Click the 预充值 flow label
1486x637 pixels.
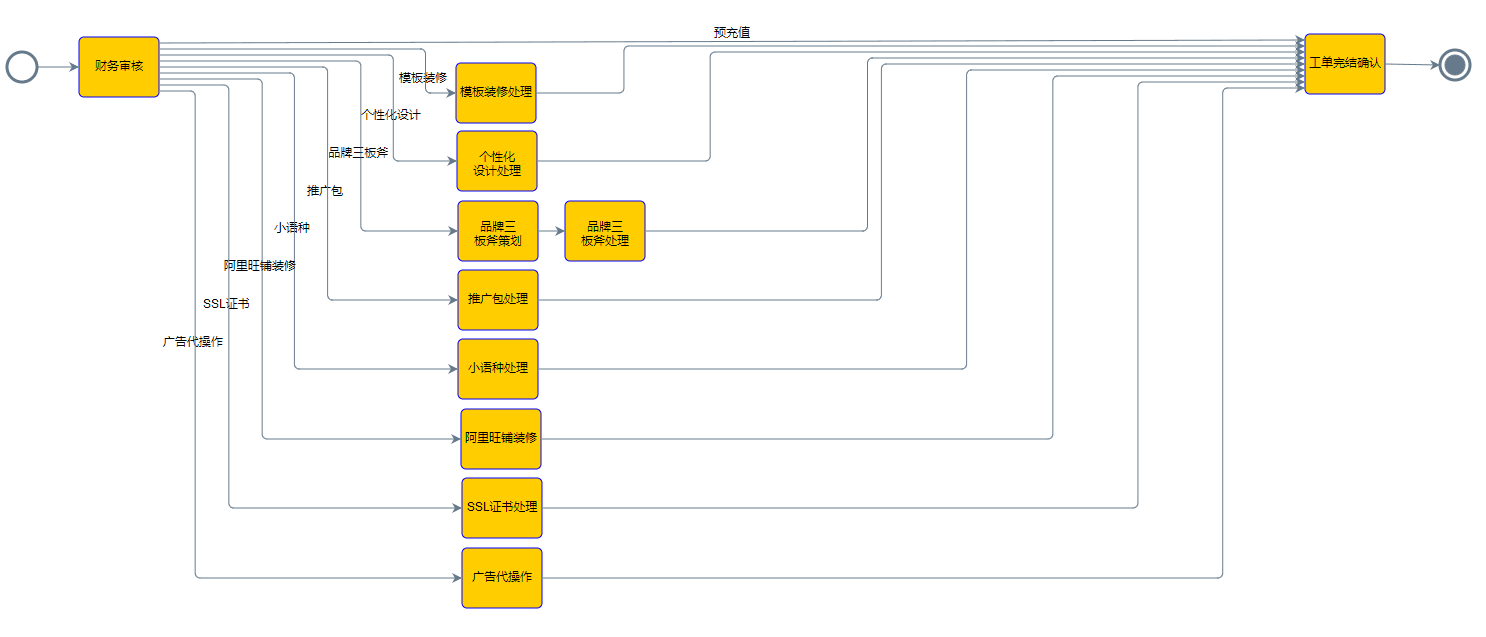click(732, 33)
